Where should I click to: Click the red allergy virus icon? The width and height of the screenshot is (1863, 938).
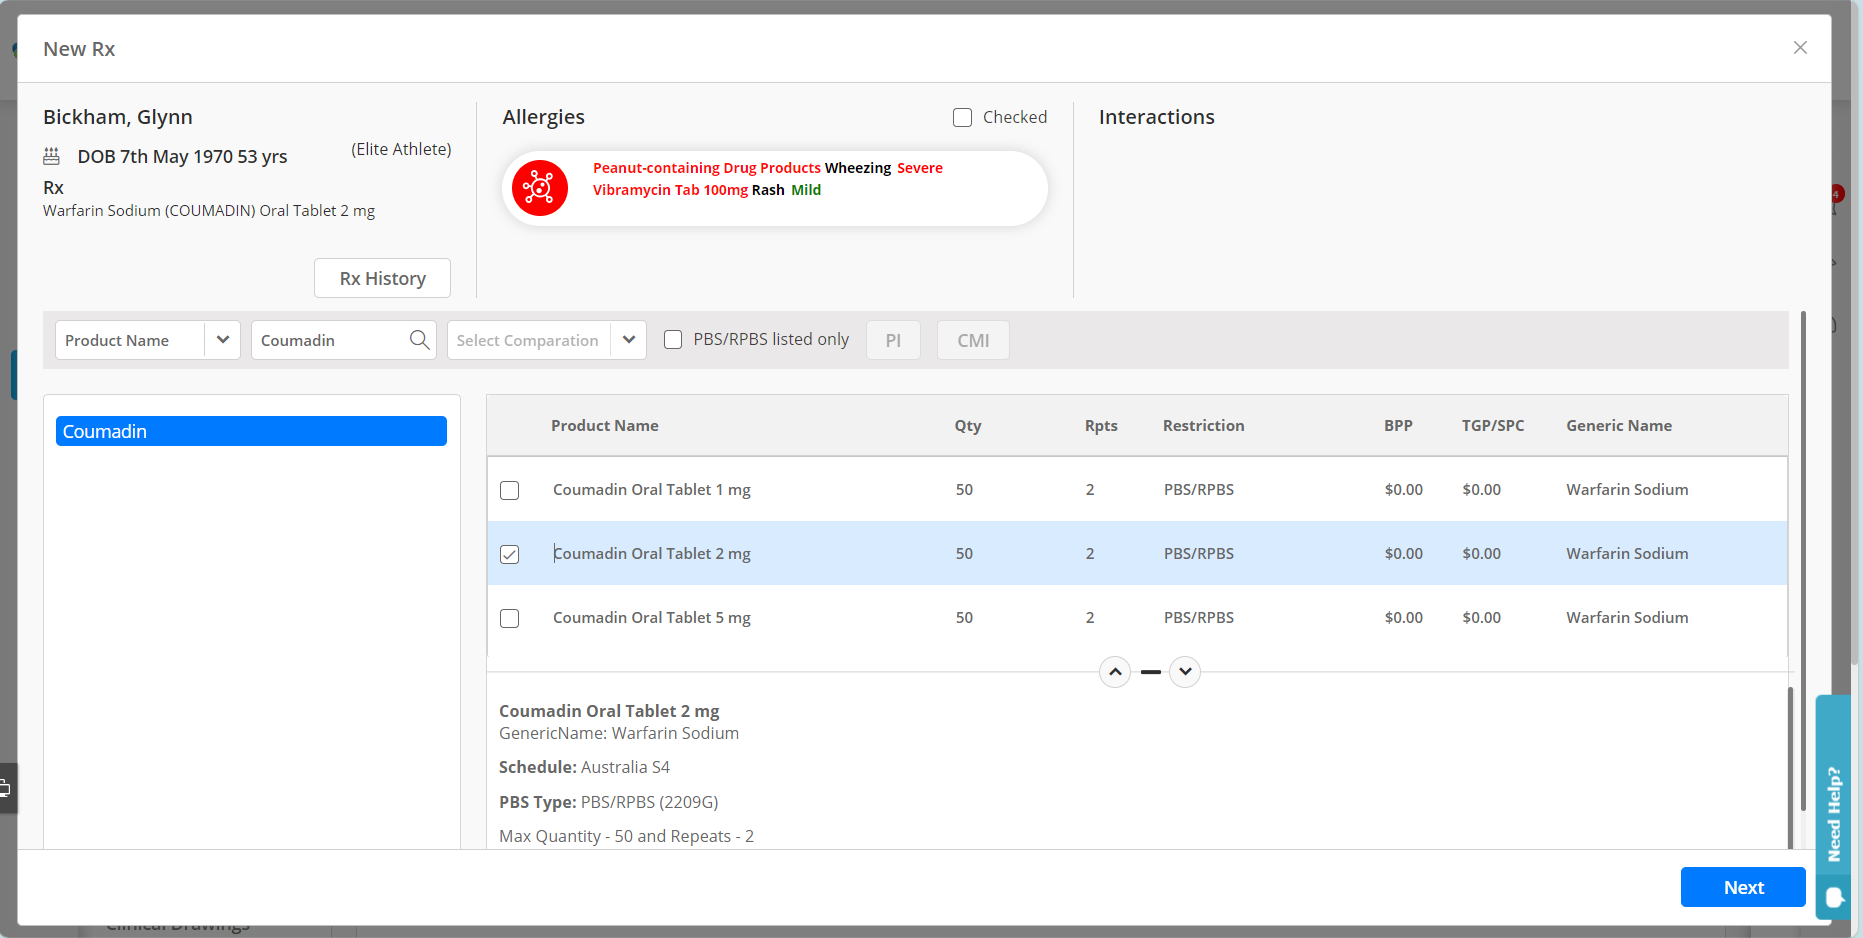pyautogui.click(x=540, y=188)
